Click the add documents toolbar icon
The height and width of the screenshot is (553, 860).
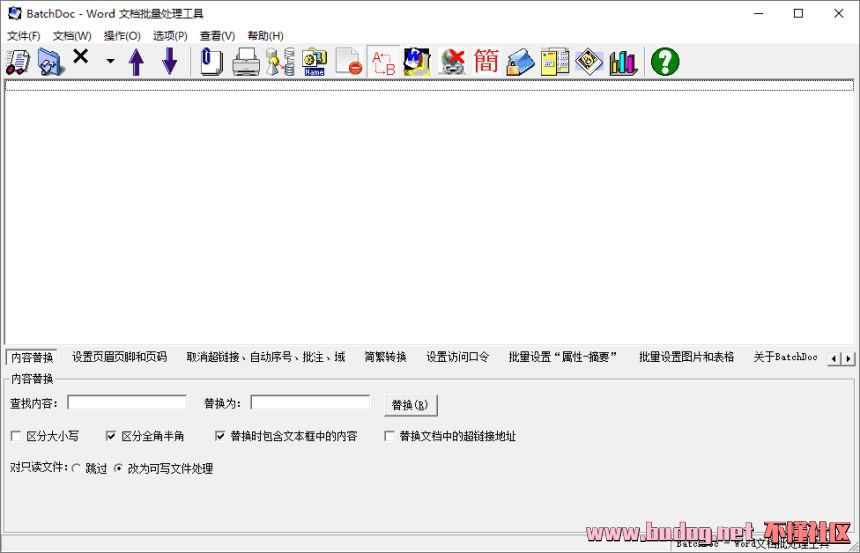pyautogui.click(x=18, y=61)
